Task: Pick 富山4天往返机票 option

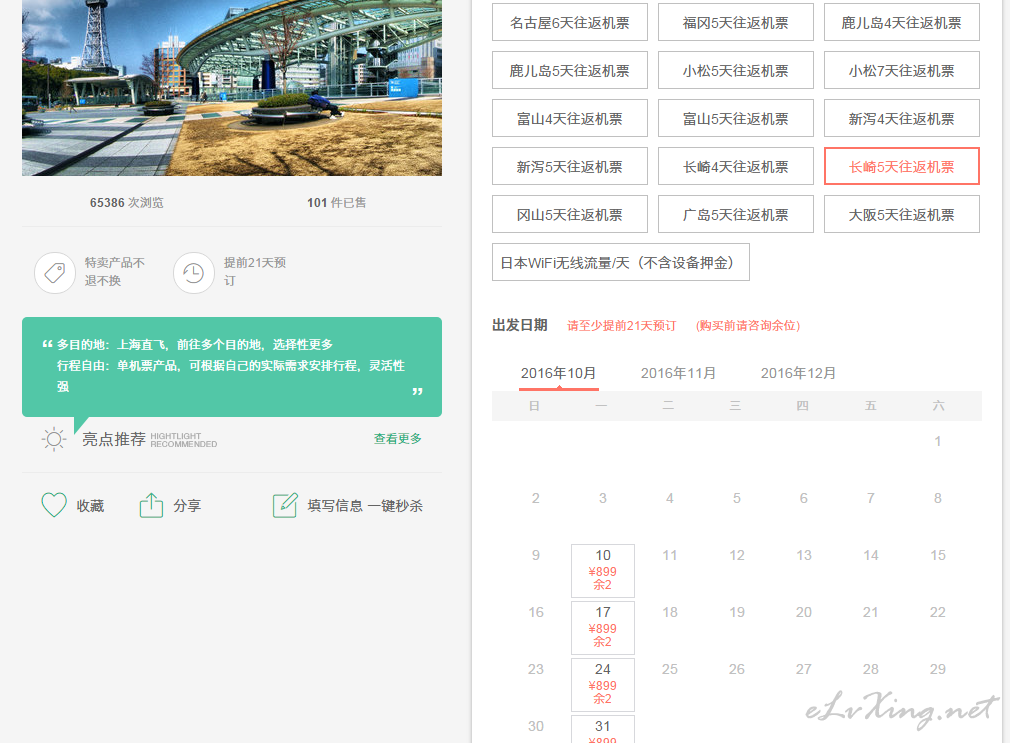Action: click(x=569, y=119)
